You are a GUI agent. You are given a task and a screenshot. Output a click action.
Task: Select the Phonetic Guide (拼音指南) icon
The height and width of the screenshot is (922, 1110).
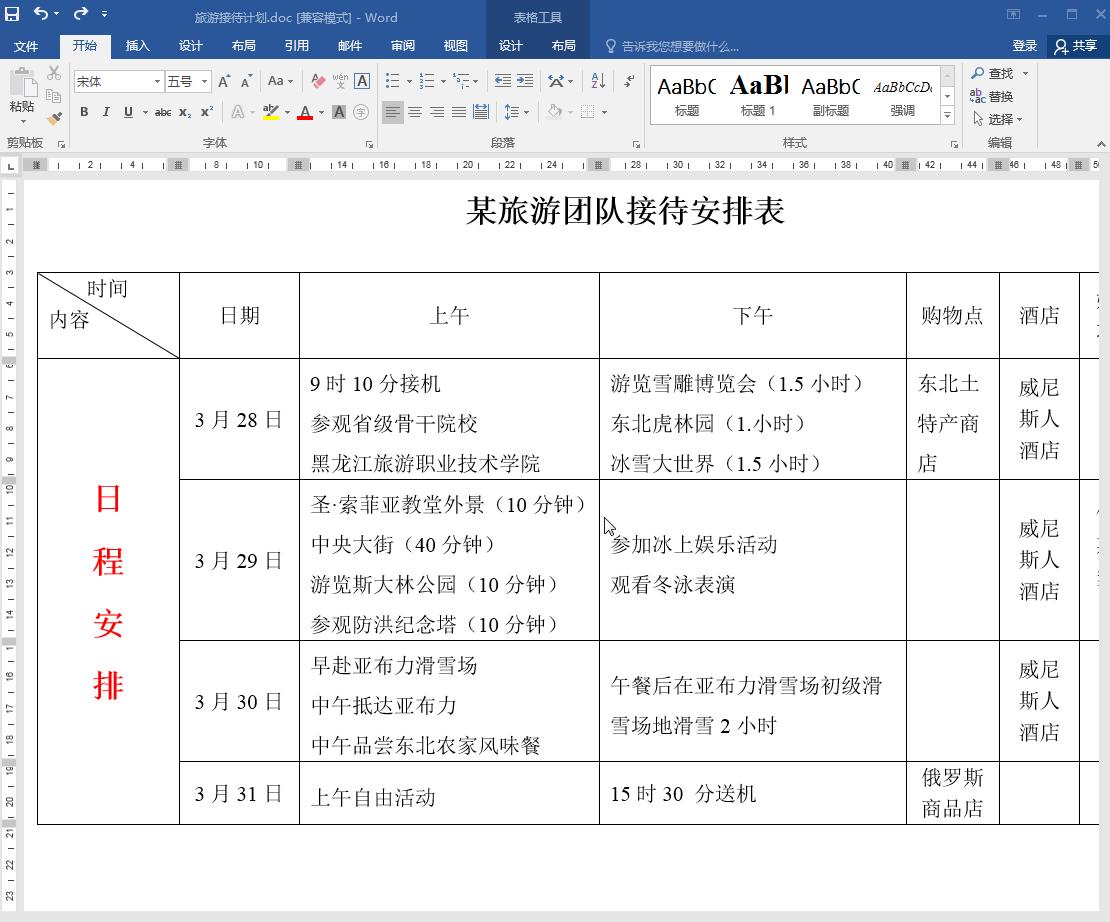[340, 80]
